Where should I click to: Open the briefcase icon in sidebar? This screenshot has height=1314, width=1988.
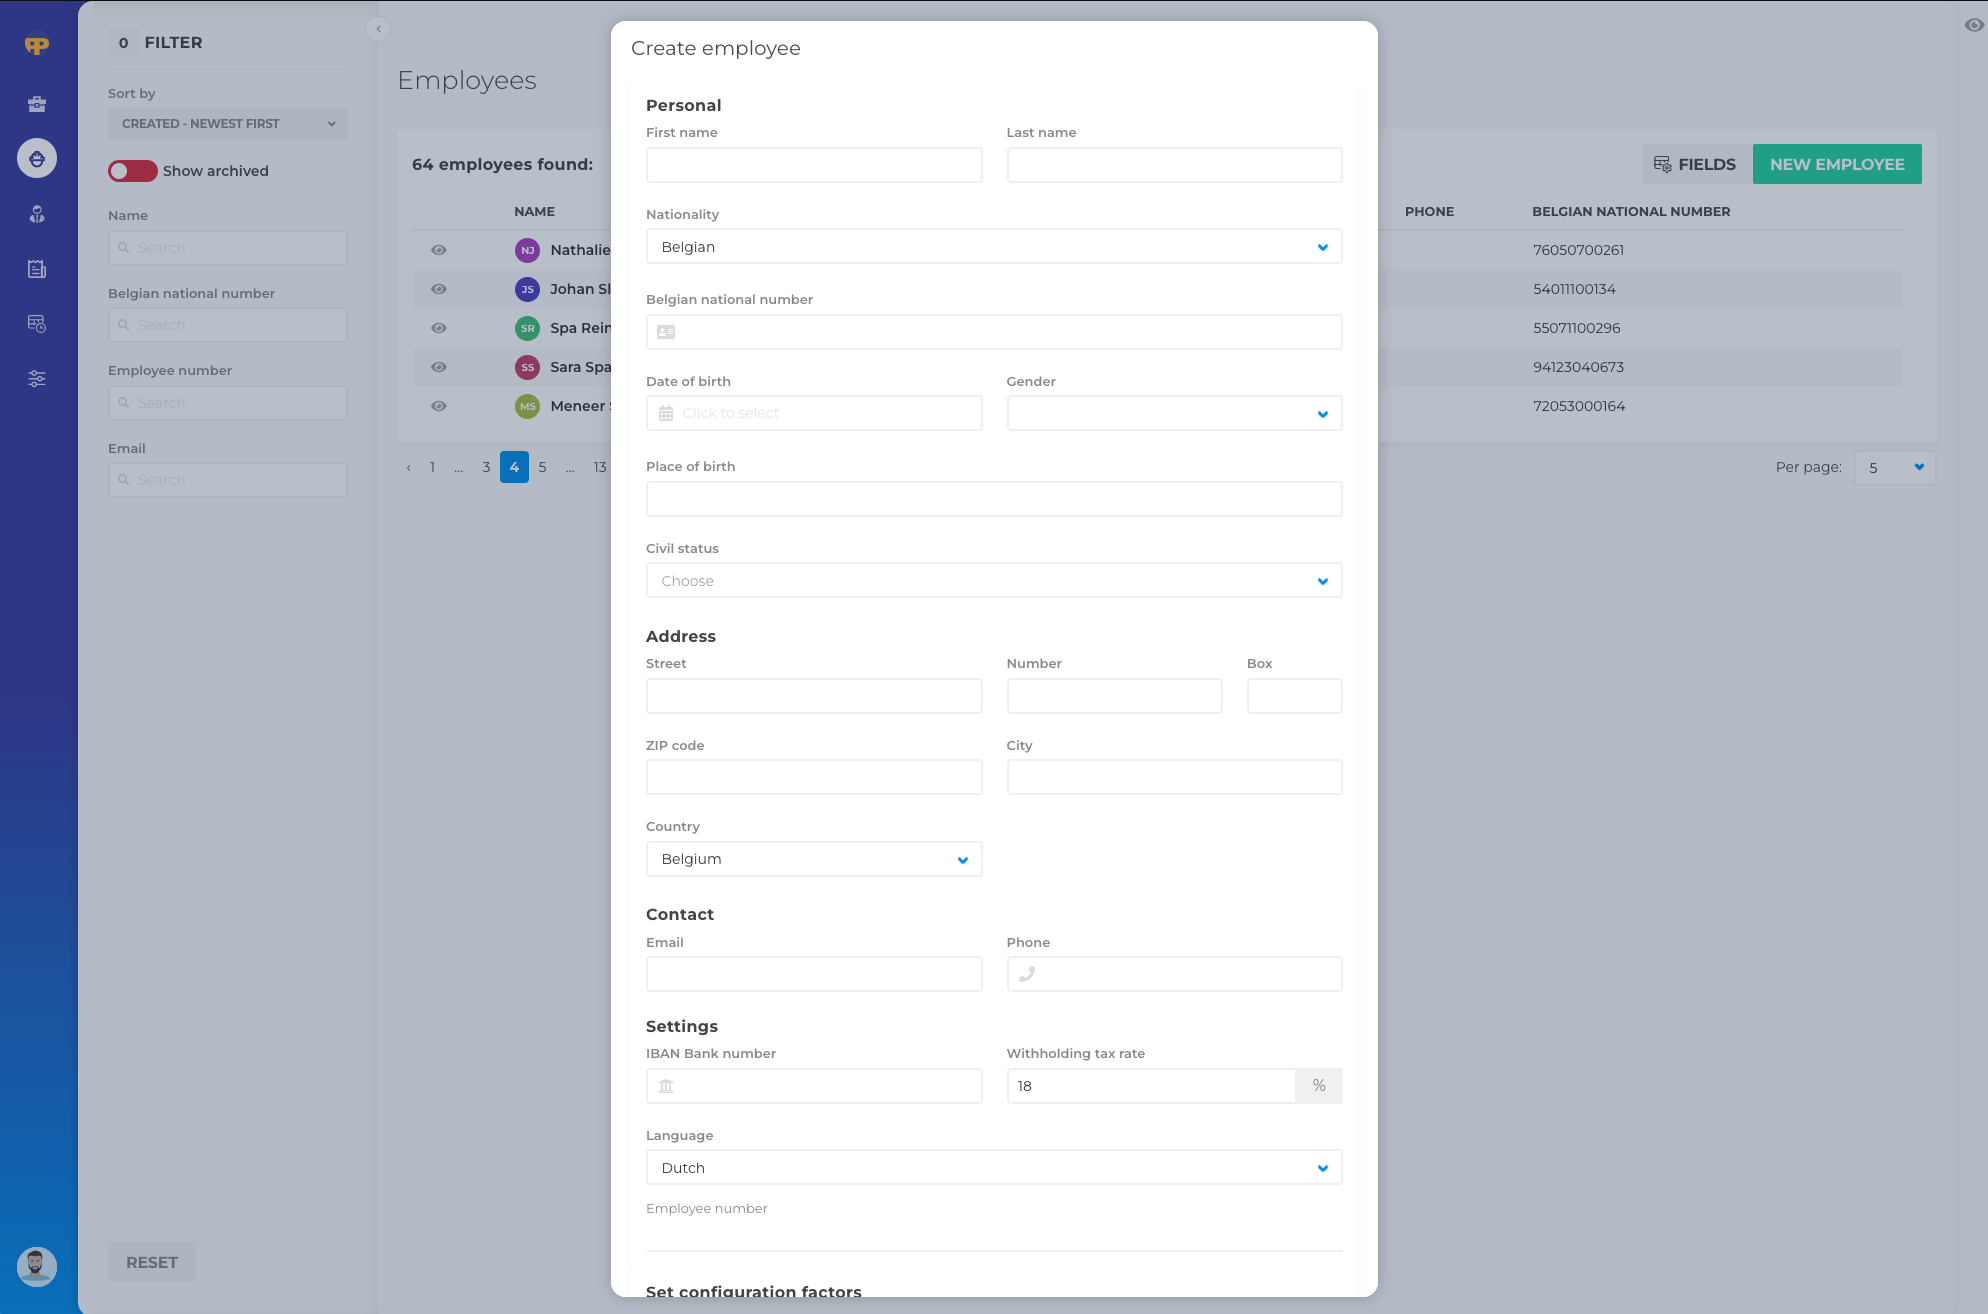(x=37, y=104)
